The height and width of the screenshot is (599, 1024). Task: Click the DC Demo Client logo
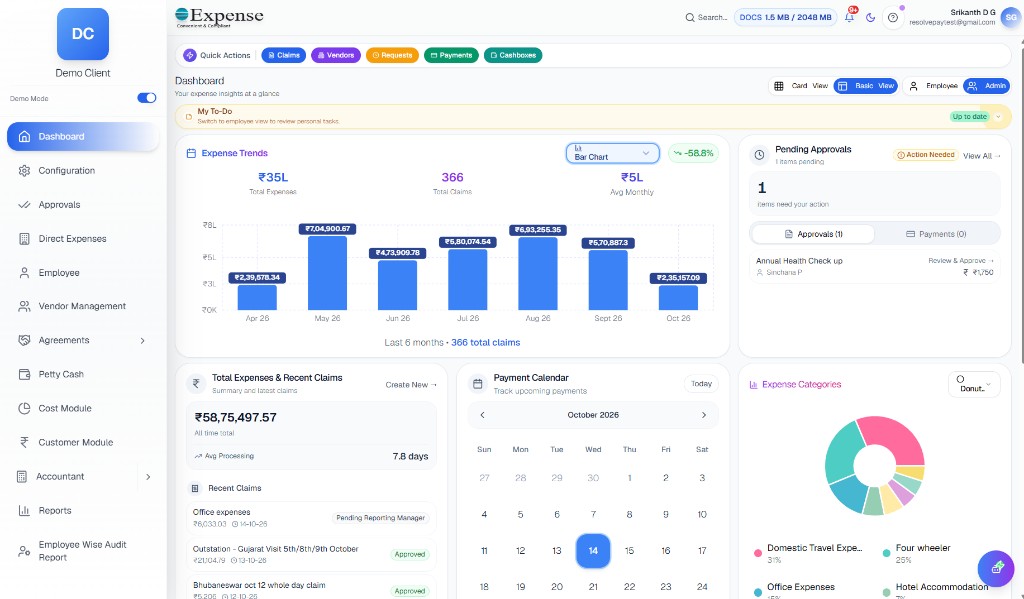[x=83, y=34]
